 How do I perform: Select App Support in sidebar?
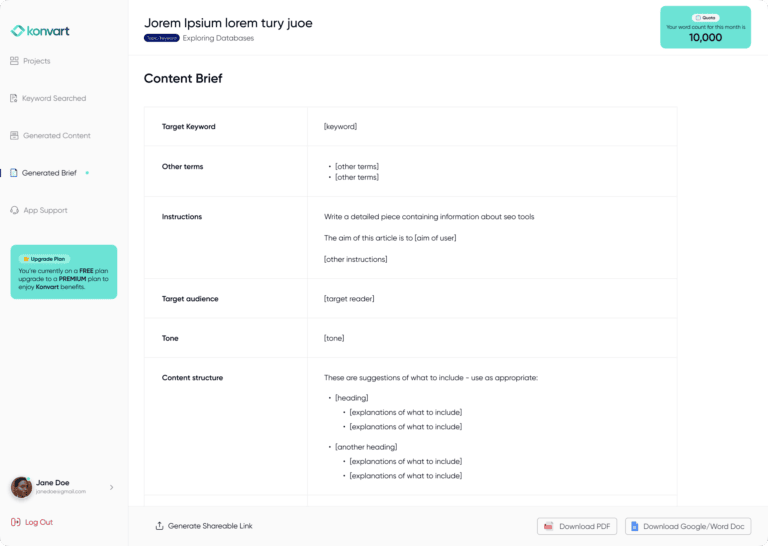point(45,210)
